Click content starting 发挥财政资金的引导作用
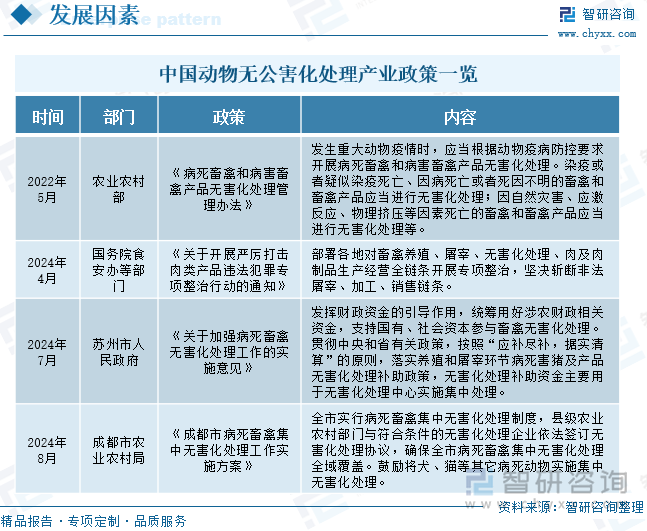The height and width of the screenshot is (531, 647). pyautogui.click(x=458, y=352)
